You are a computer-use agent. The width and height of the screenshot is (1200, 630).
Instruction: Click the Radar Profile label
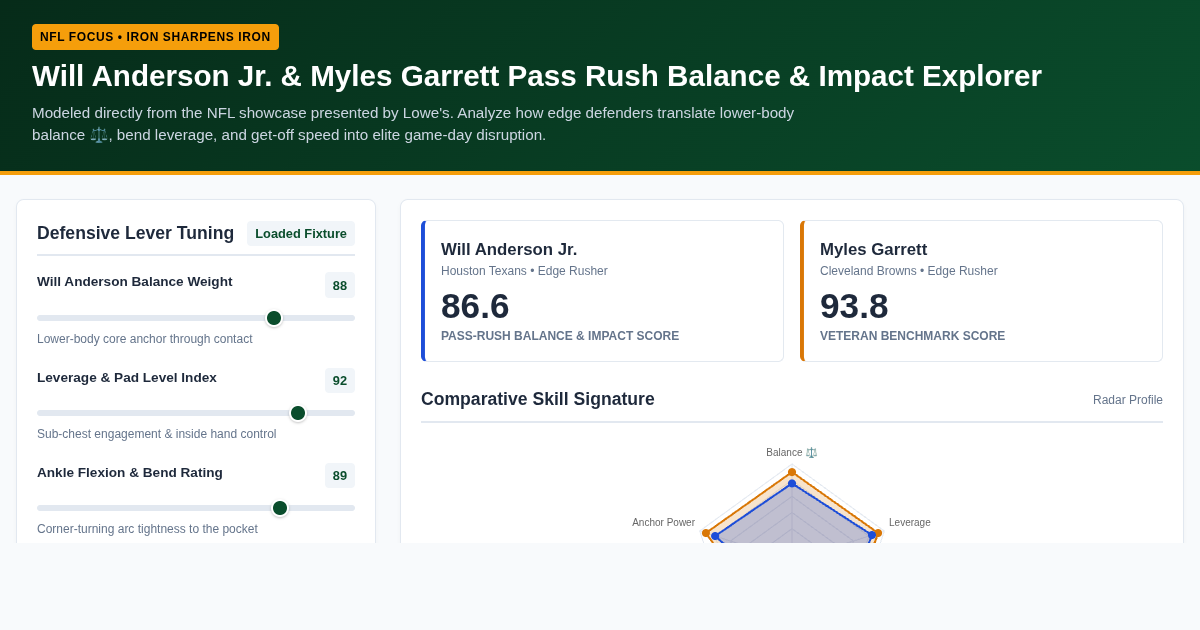1128,400
